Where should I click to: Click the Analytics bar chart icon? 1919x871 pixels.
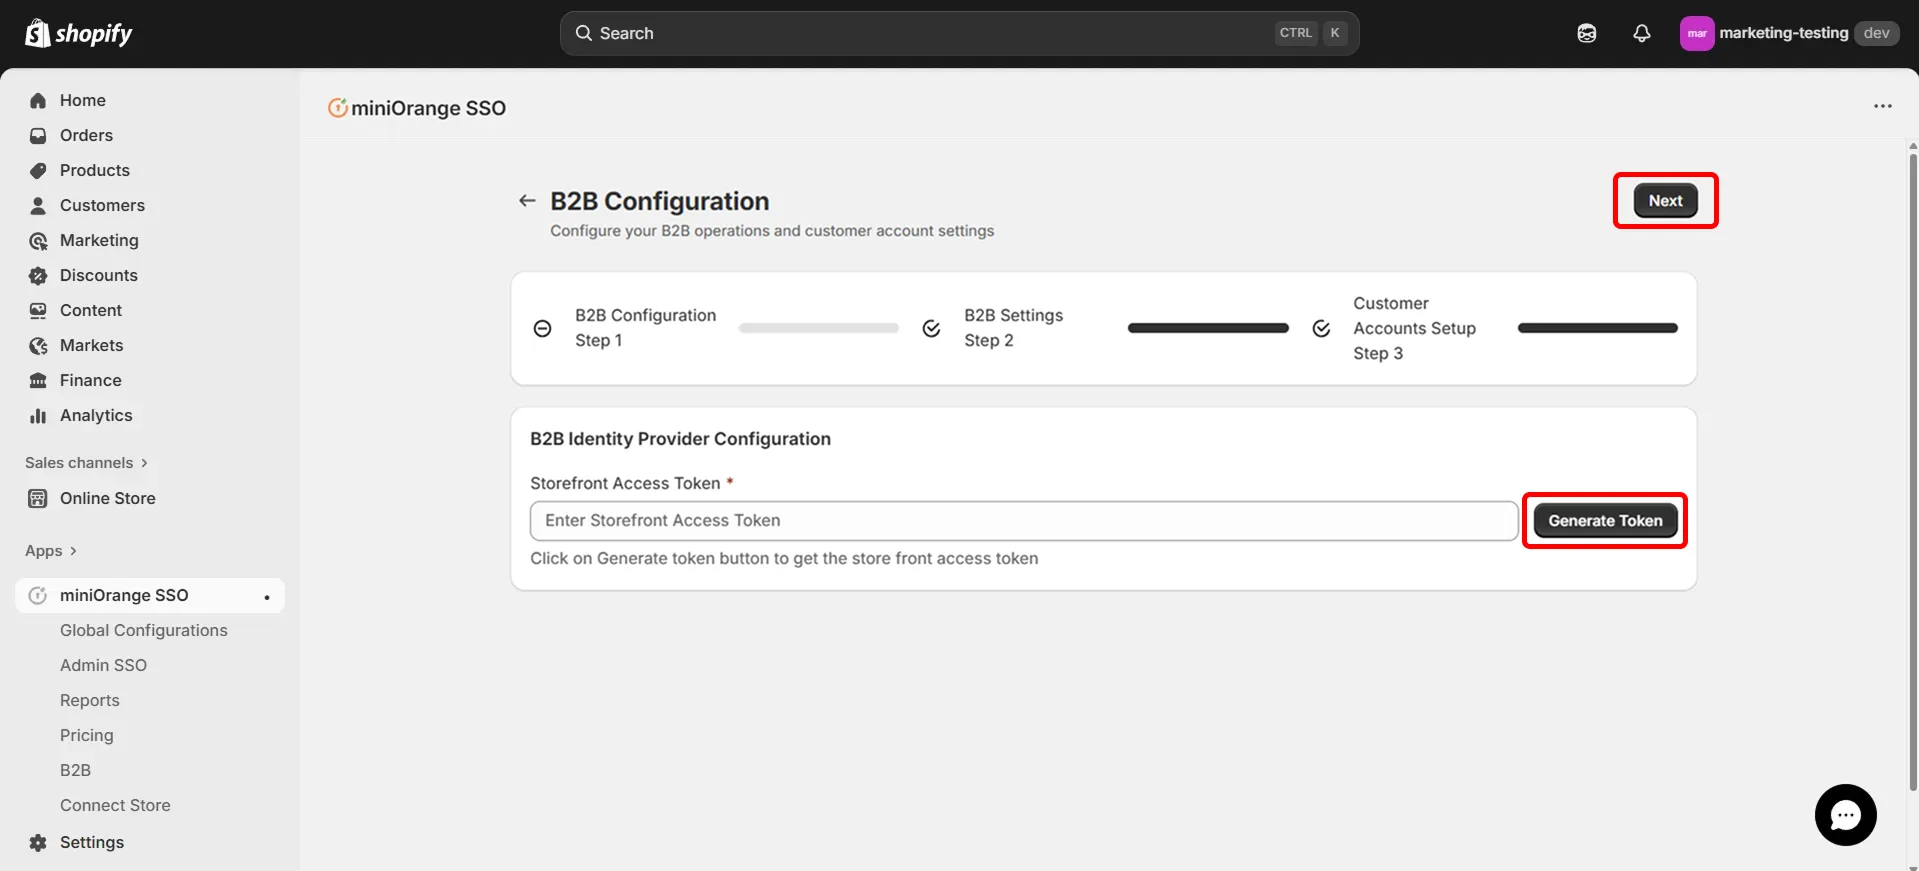[38, 415]
